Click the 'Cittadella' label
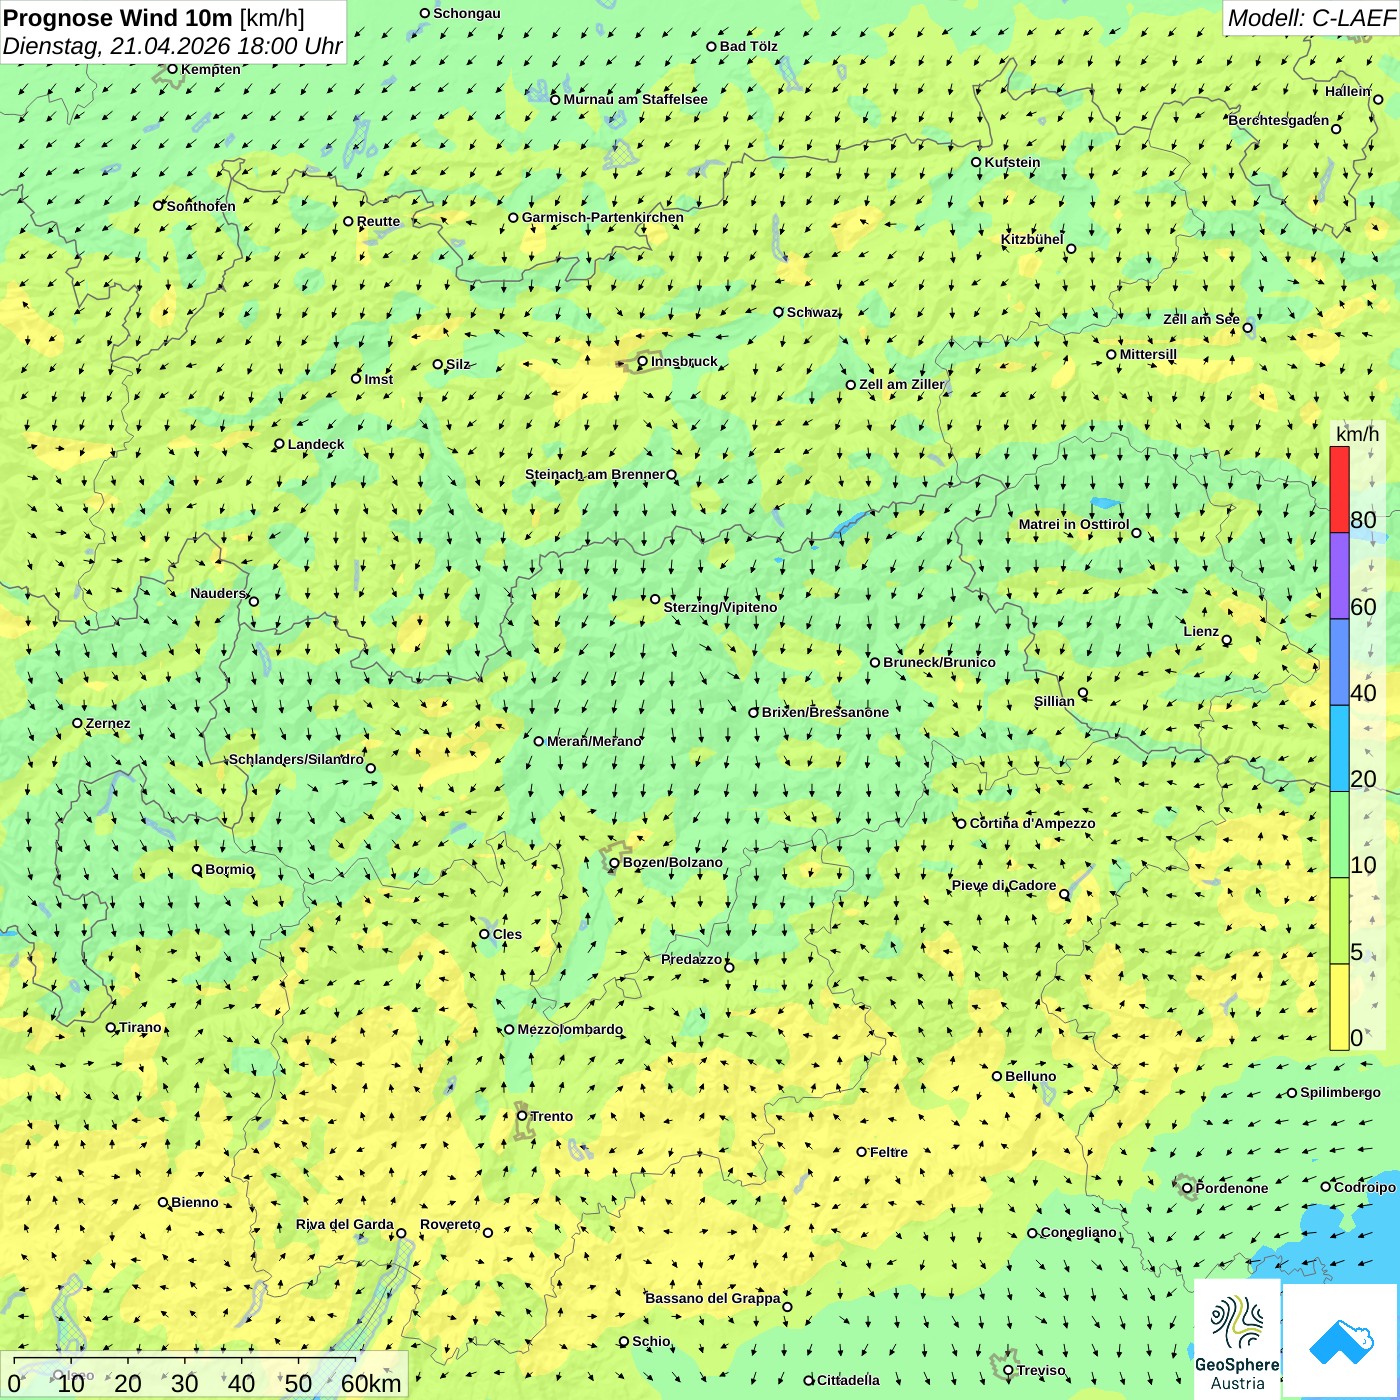The image size is (1400, 1400). [849, 1380]
